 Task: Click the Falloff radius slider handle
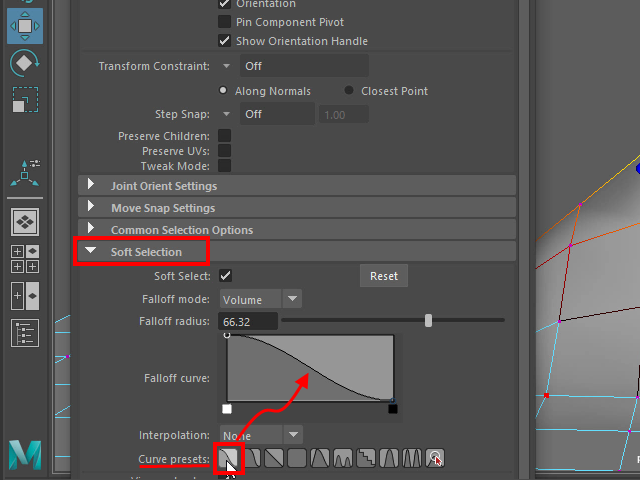click(429, 321)
